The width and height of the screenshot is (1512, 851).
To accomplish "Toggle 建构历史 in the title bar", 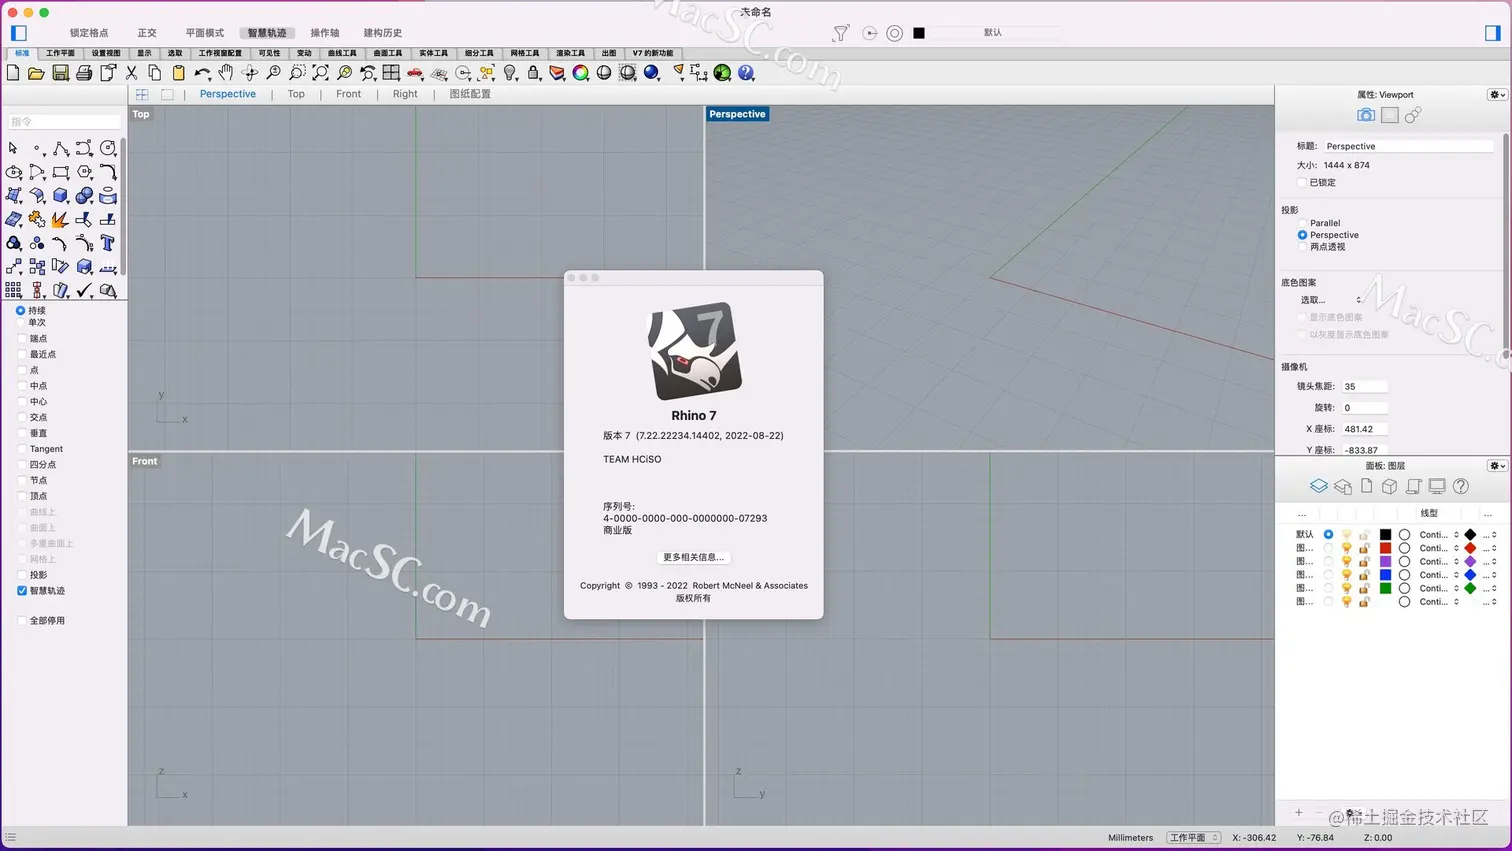I will [x=383, y=33].
